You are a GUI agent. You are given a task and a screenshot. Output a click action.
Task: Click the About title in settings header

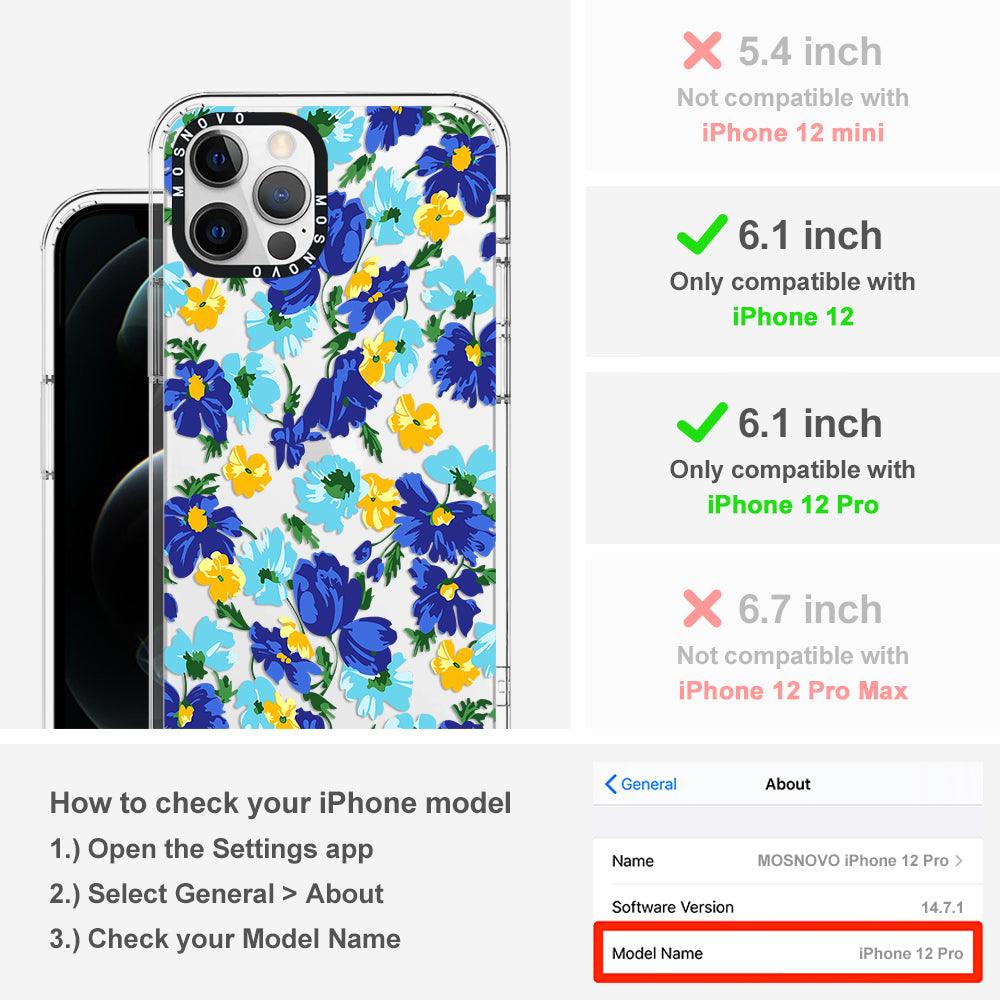tap(788, 784)
